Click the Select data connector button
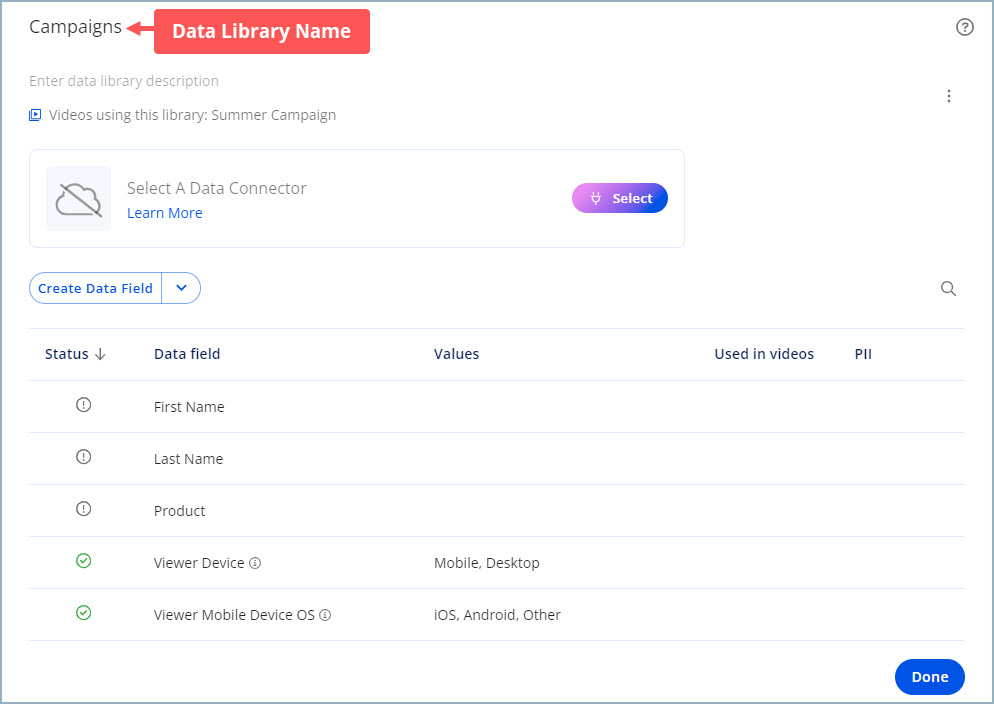The height and width of the screenshot is (704, 994). (x=619, y=198)
